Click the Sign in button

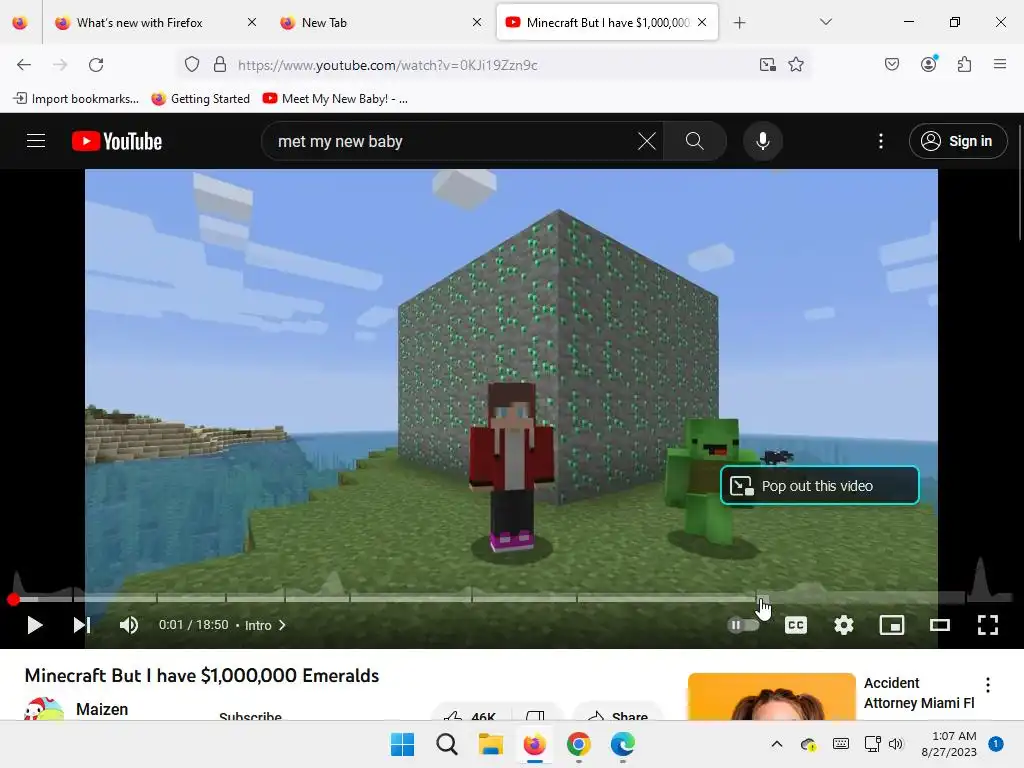point(957,141)
